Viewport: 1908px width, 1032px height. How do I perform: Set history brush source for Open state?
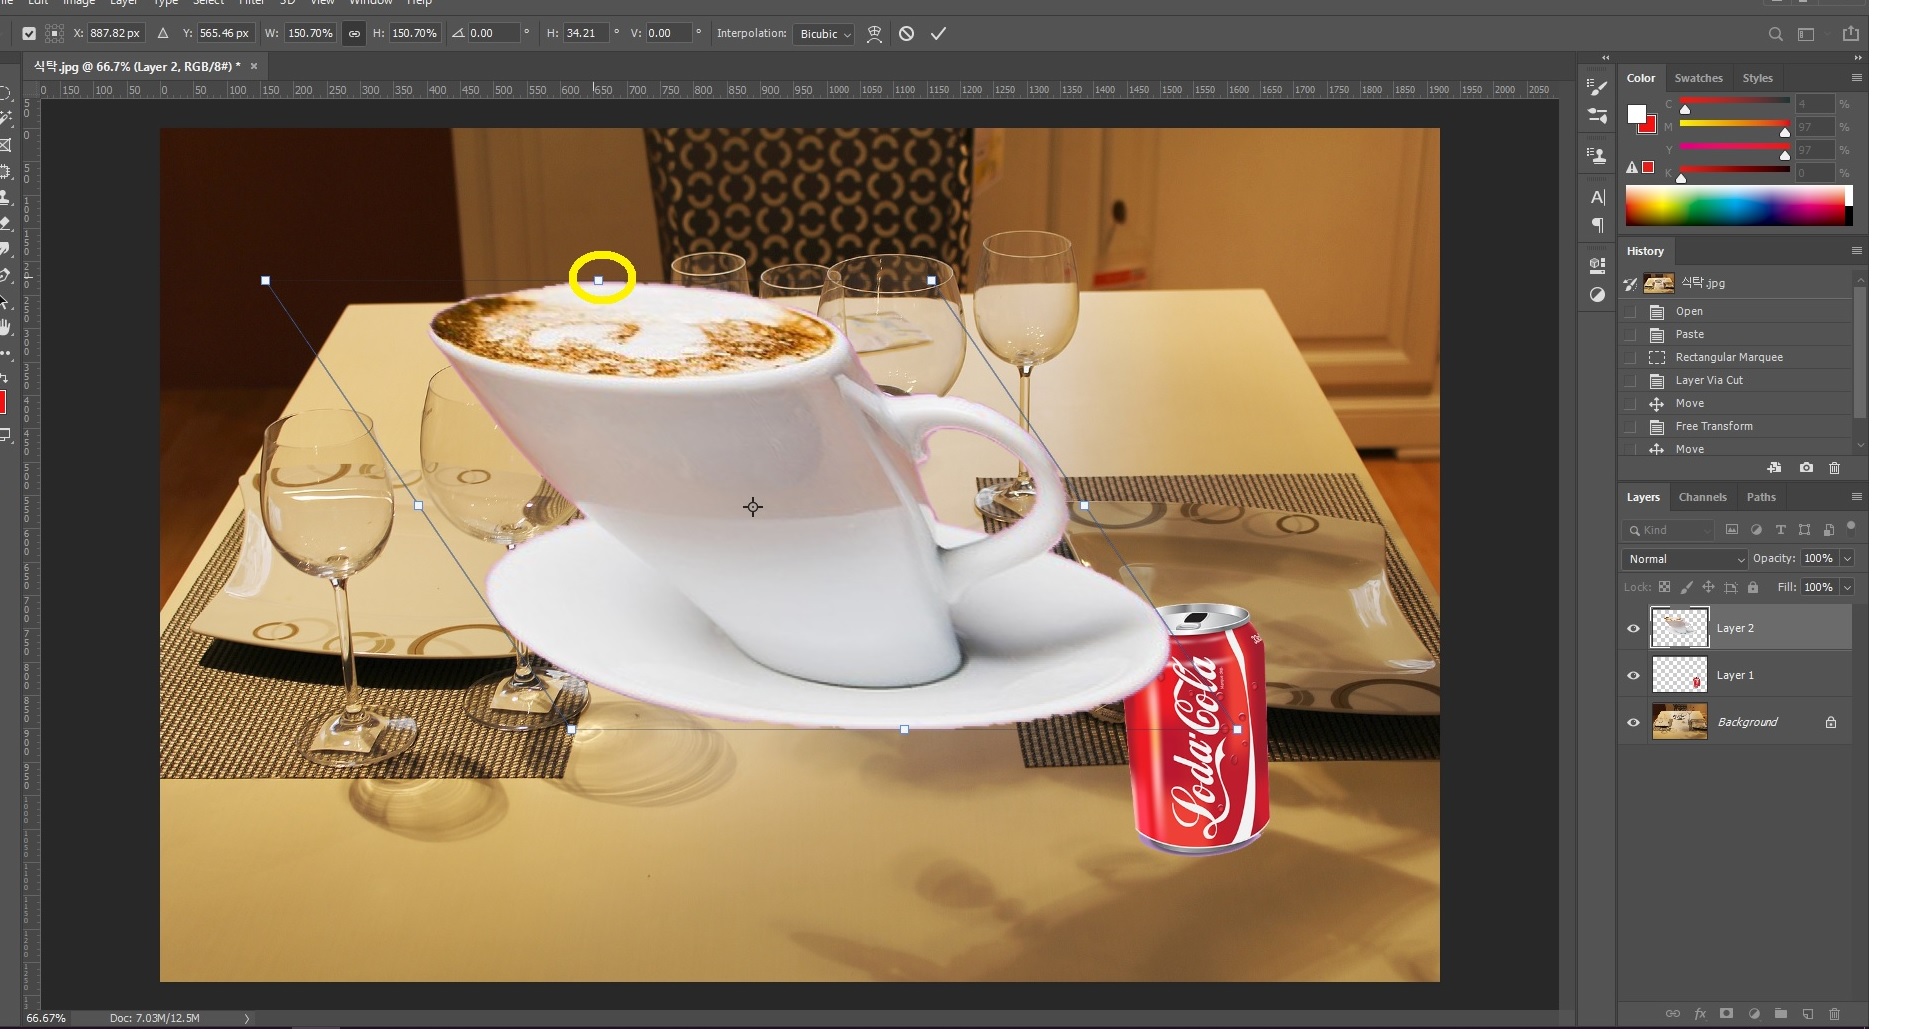coord(1630,311)
